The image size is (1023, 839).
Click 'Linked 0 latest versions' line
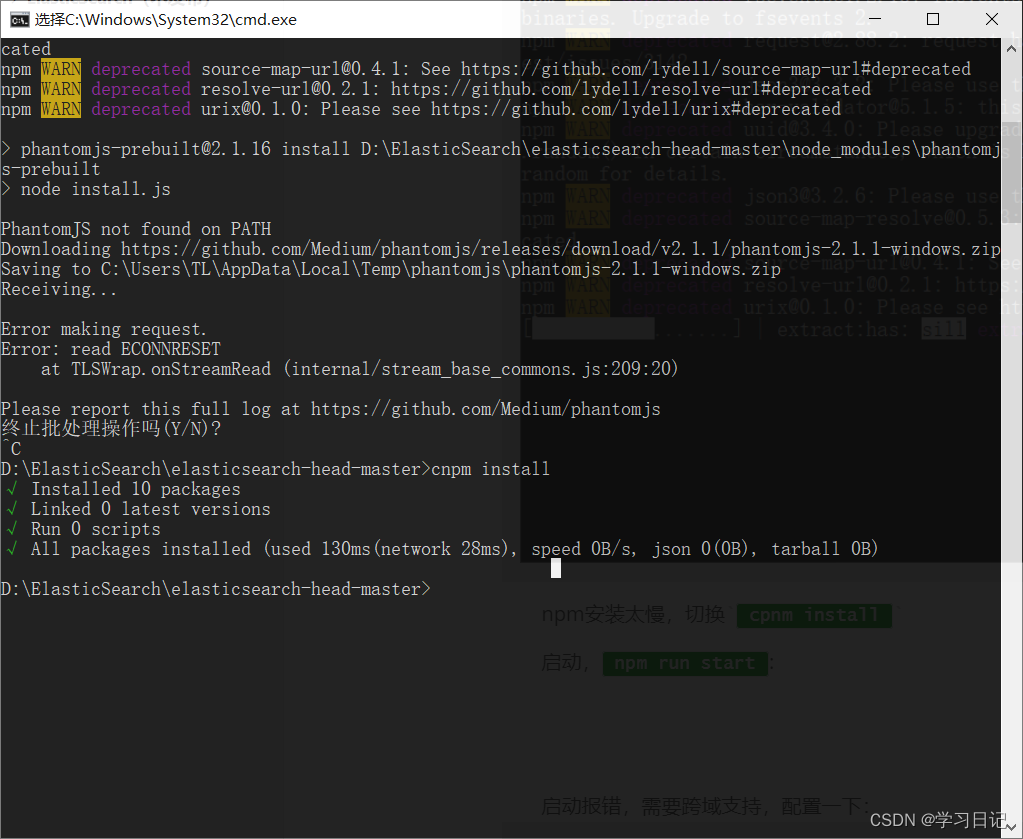(136, 509)
